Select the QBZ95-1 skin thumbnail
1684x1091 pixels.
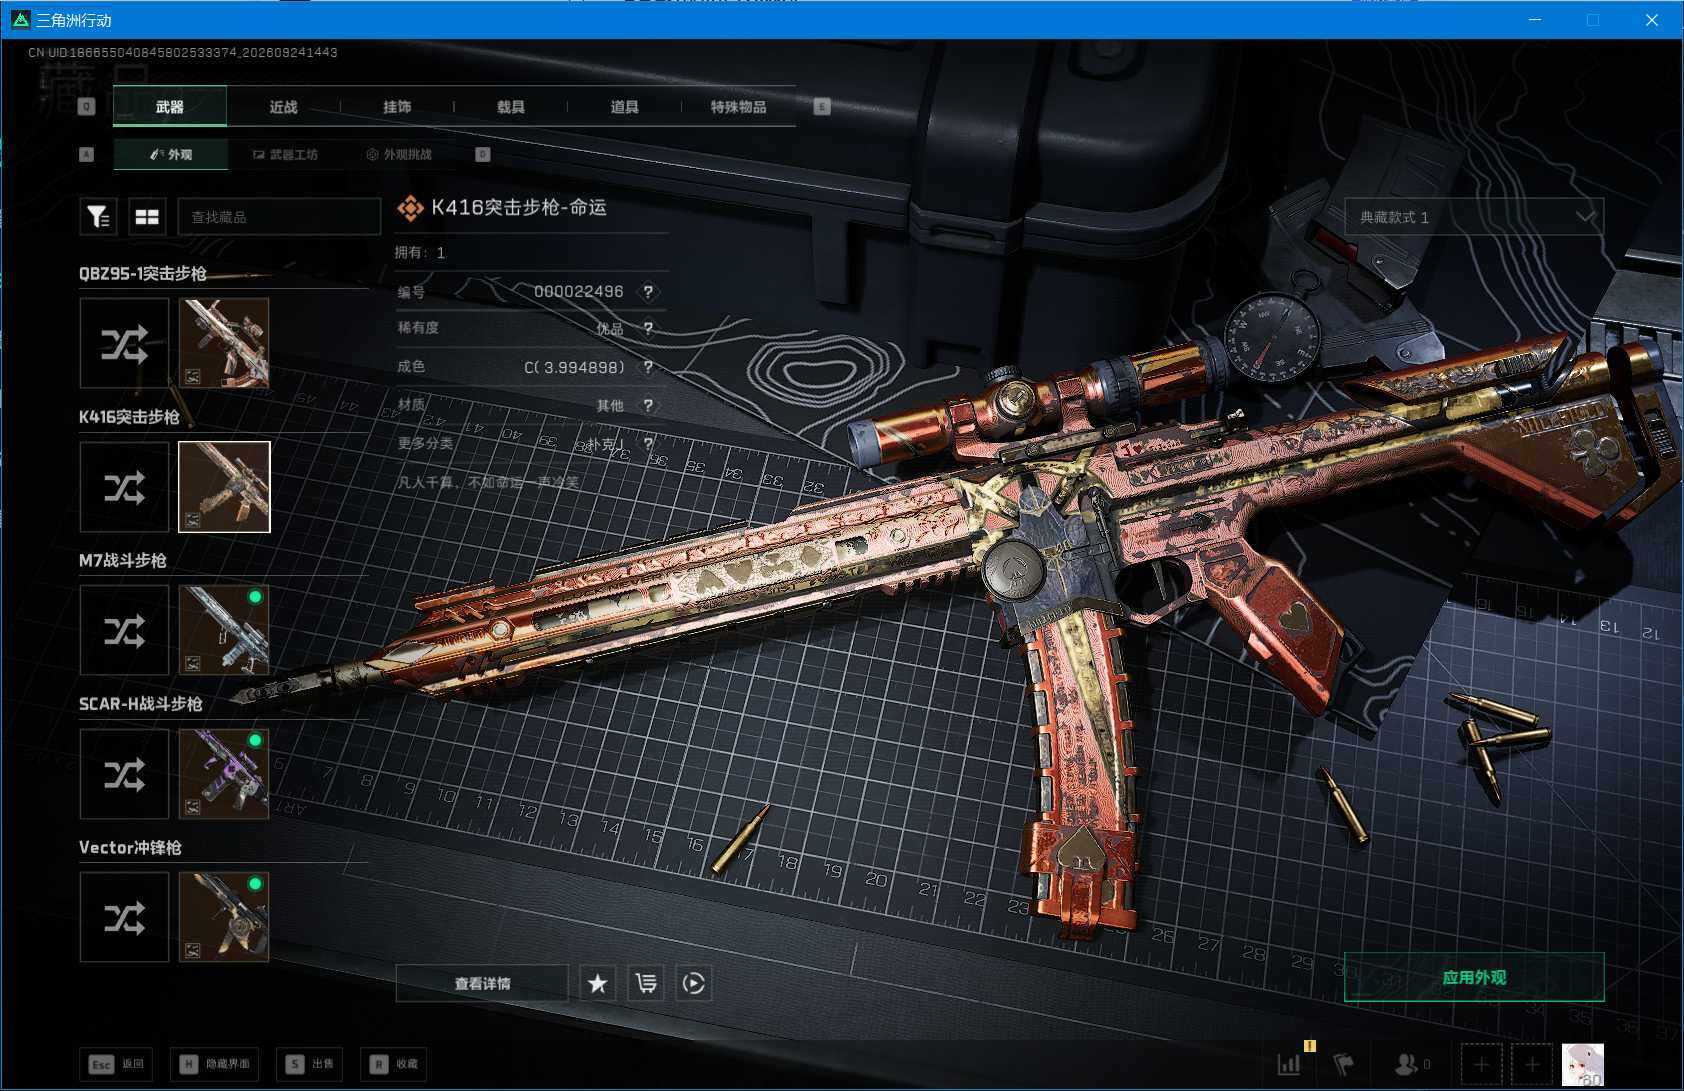[x=224, y=343]
